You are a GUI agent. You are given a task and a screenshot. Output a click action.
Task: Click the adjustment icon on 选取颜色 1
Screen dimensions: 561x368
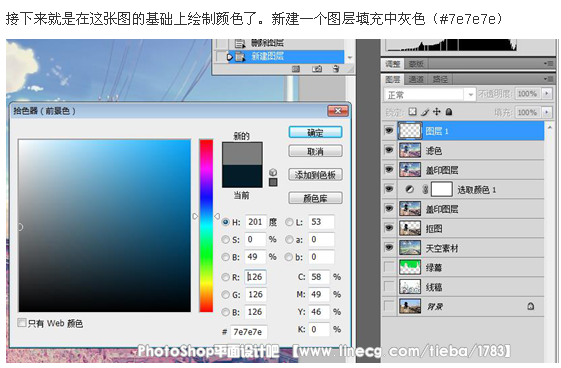point(410,190)
